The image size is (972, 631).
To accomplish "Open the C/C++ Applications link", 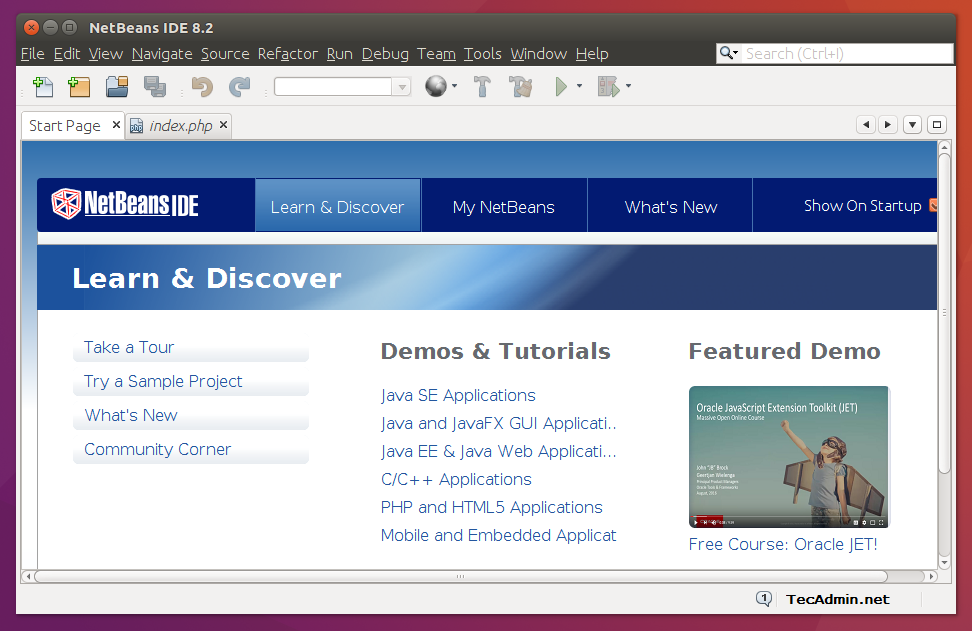I will pyautogui.click(x=456, y=479).
